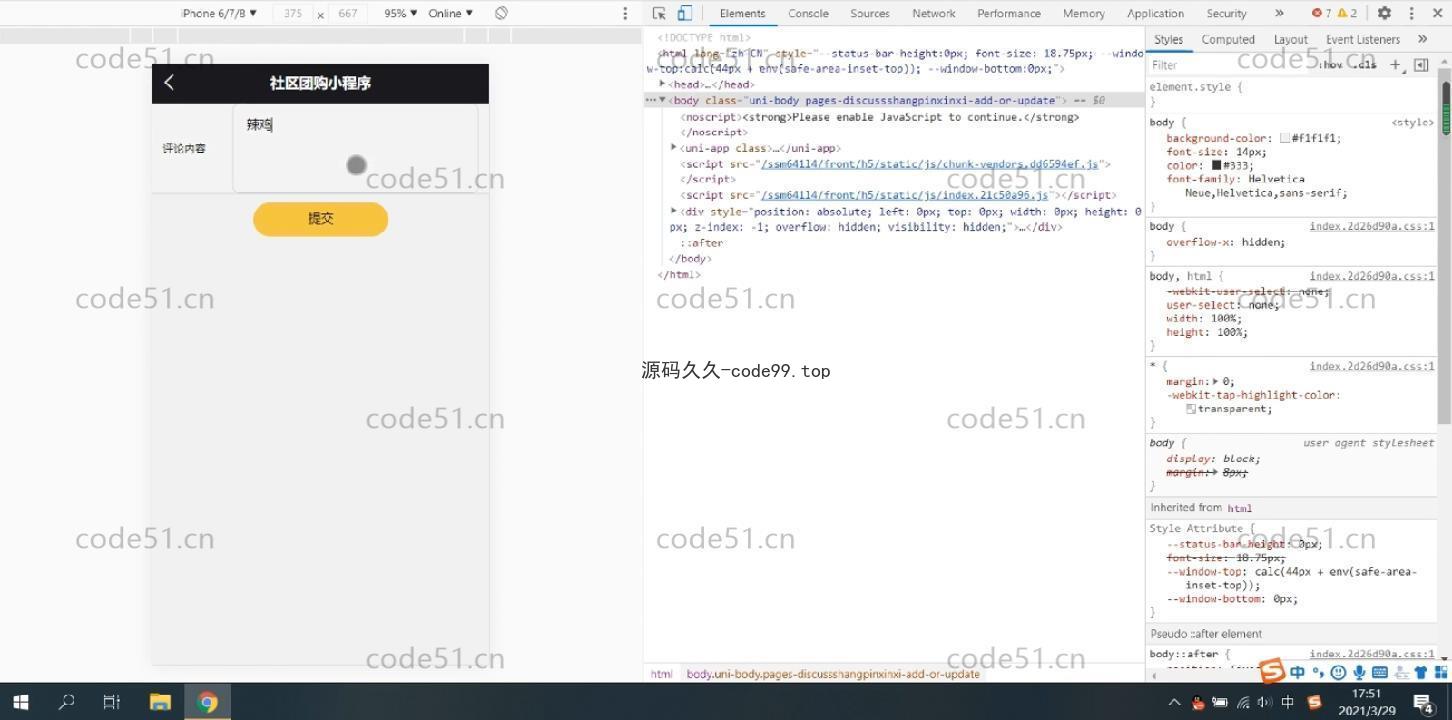Image resolution: width=1452 pixels, height=720 pixels.
Task: Open the index.21c50a96.js script link
Action: [x=904, y=195]
